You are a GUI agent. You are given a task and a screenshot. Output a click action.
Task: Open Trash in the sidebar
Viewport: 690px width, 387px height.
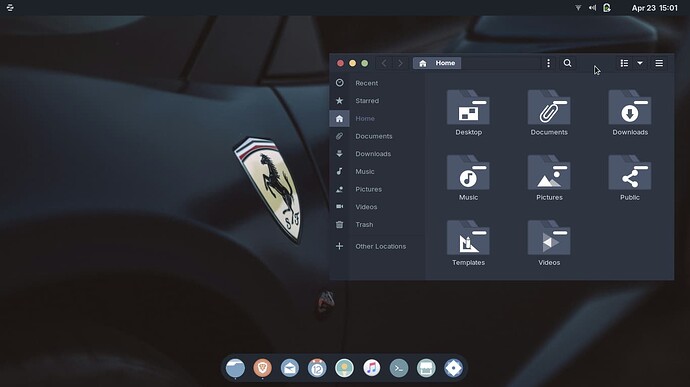pos(377,224)
